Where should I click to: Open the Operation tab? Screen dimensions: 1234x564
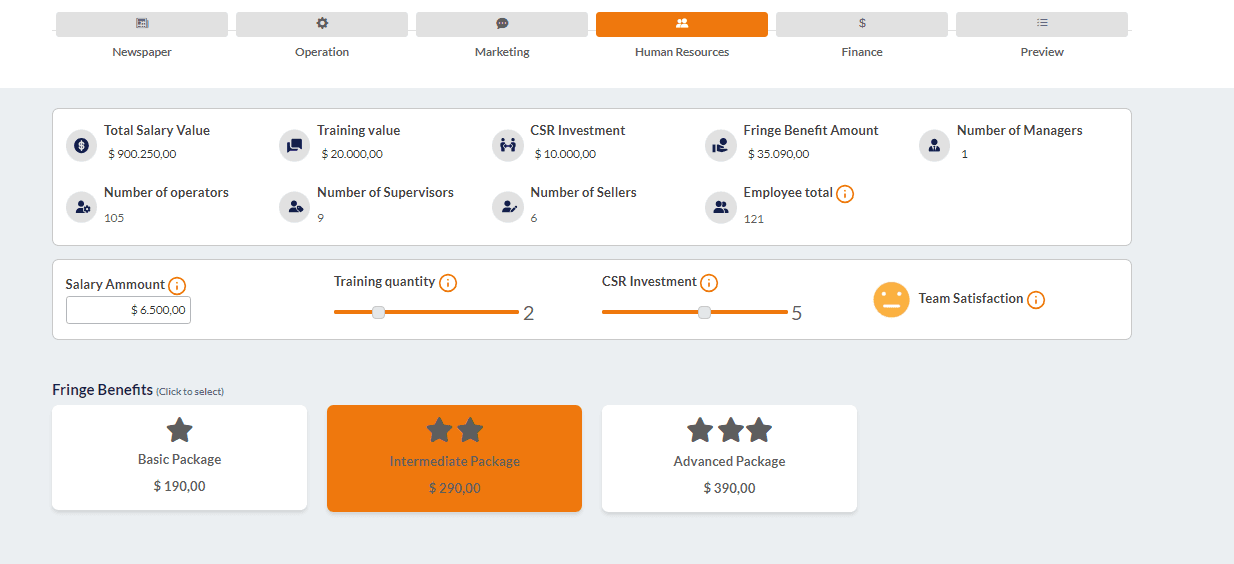pyautogui.click(x=322, y=24)
